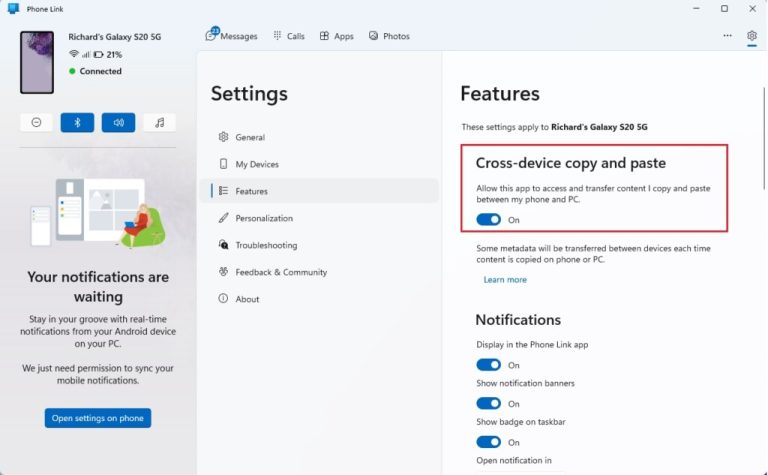Toggle Show badge on taskbar switch
768x475 pixels.
(x=488, y=442)
